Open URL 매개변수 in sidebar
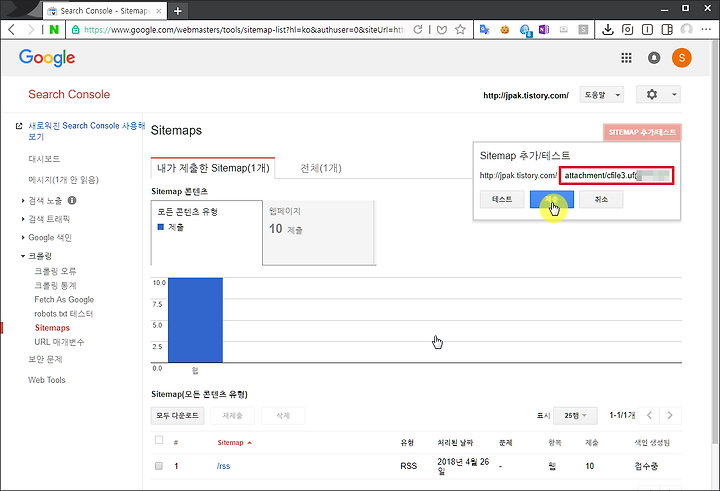 pos(59,342)
